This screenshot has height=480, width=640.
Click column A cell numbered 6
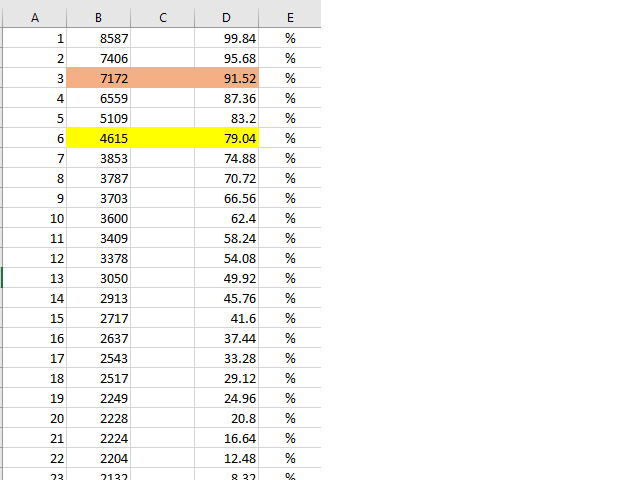click(x=35, y=138)
